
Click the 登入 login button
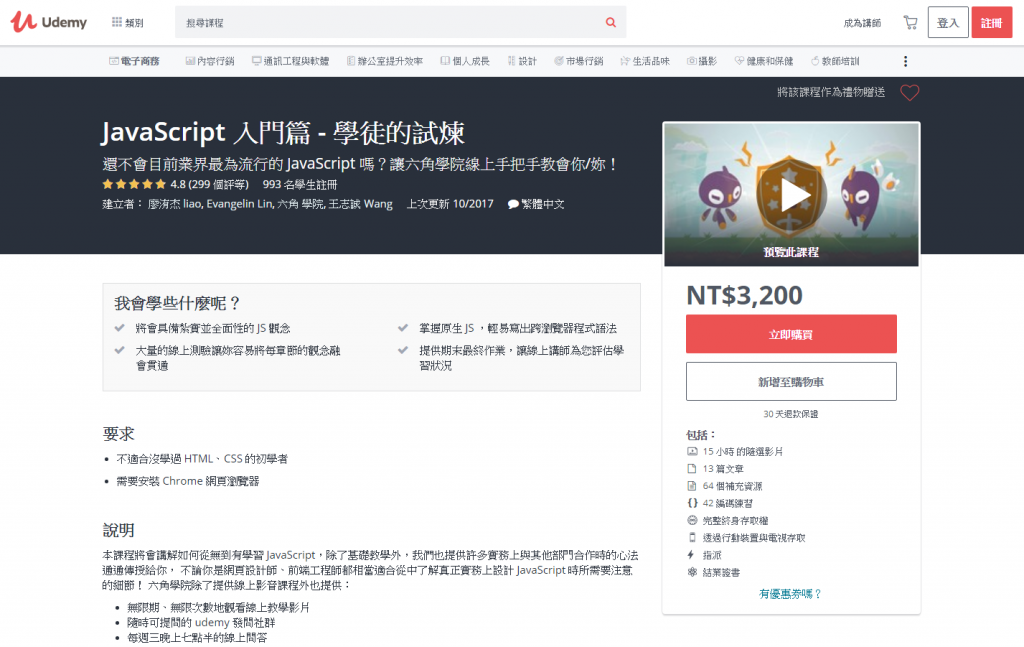[948, 23]
